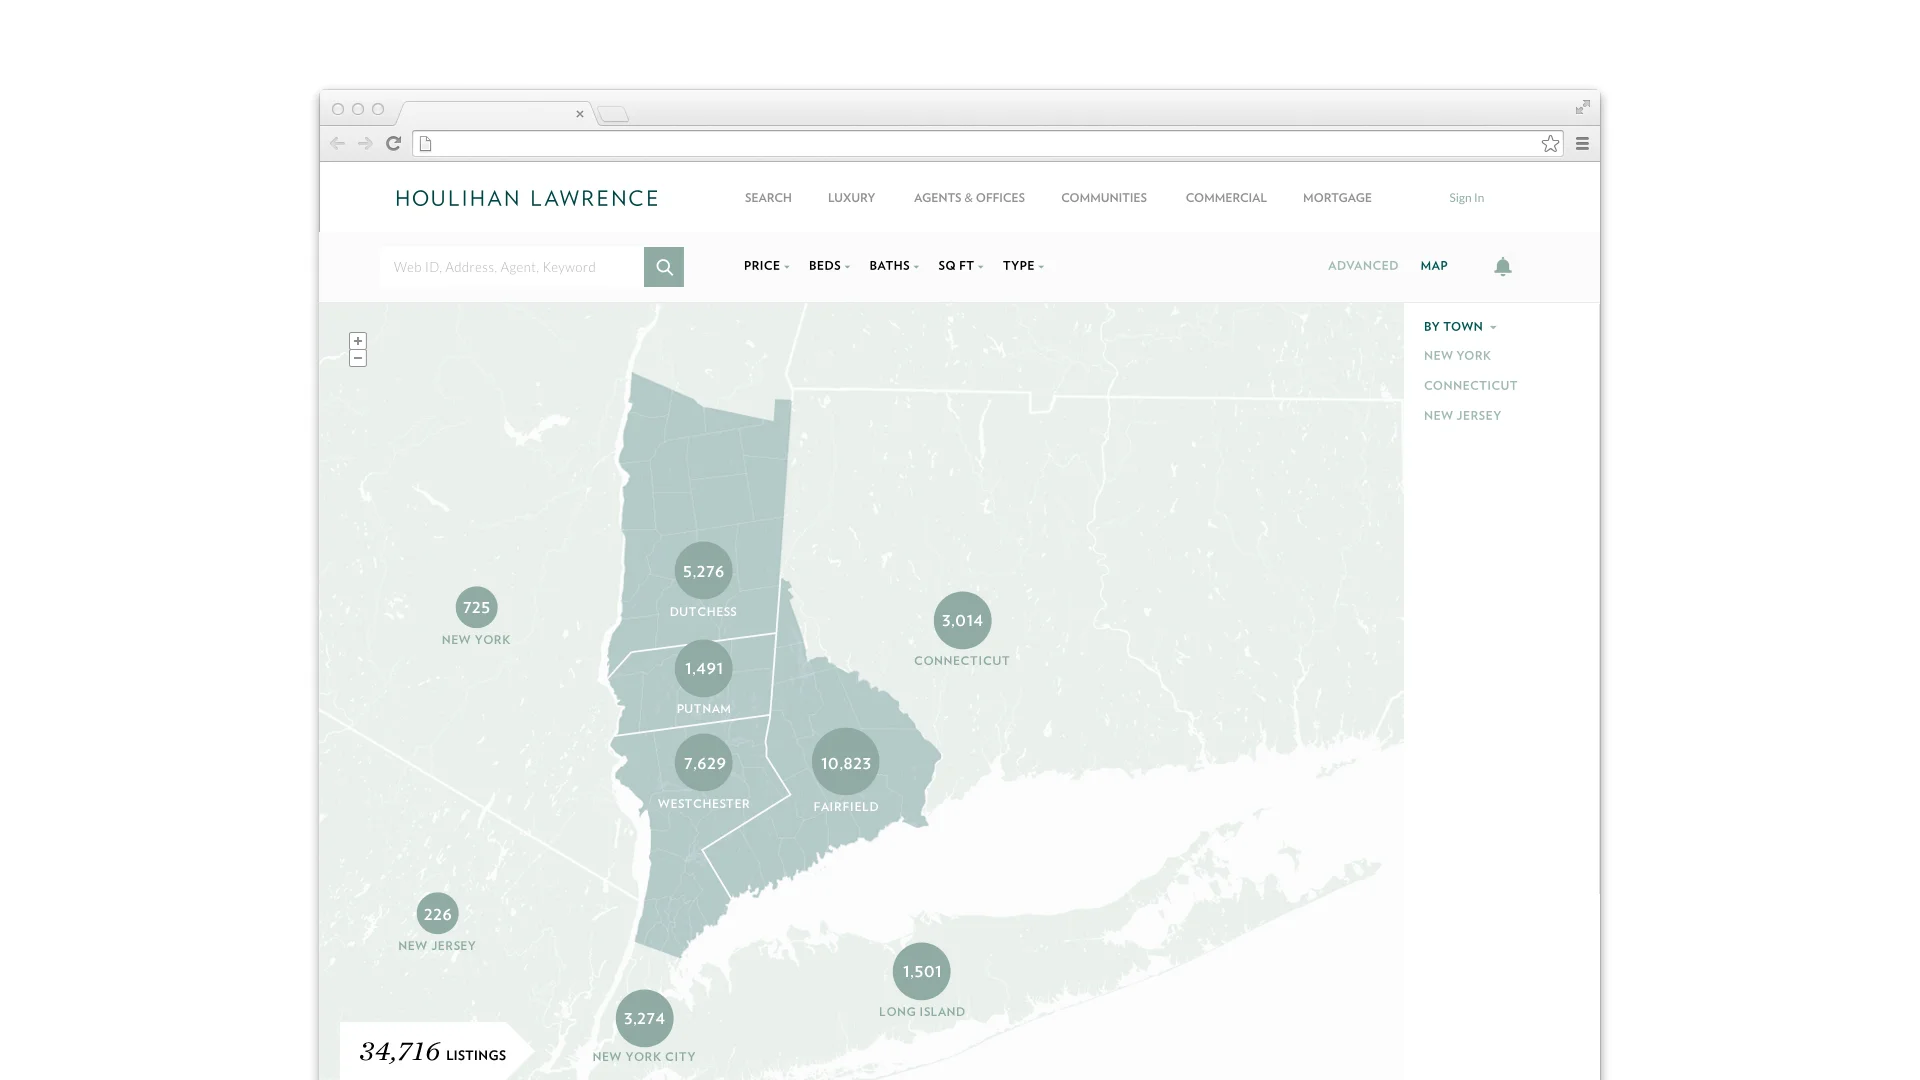Image resolution: width=1920 pixels, height=1080 pixels.
Task: Click the notification bell icon
Action: click(1502, 266)
